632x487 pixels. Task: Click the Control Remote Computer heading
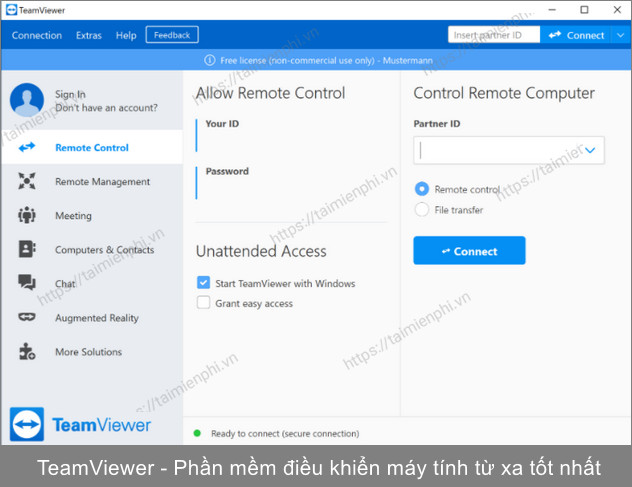click(504, 93)
